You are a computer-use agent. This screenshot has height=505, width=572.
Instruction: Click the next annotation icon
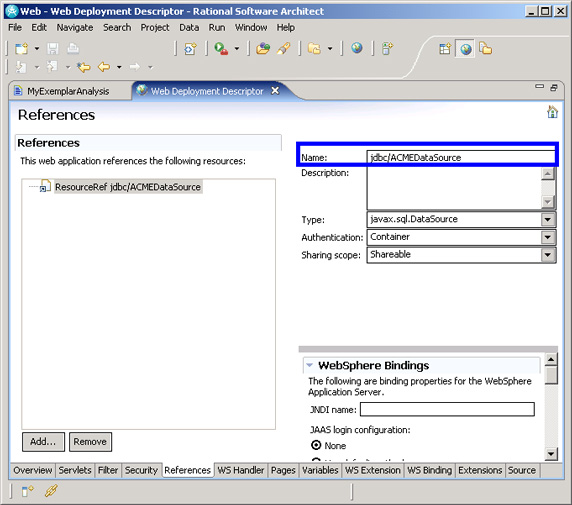click(20, 67)
